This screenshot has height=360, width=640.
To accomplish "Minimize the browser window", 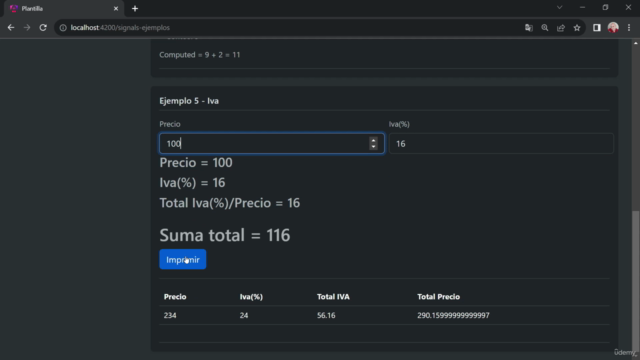I will [x=582, y=7].
